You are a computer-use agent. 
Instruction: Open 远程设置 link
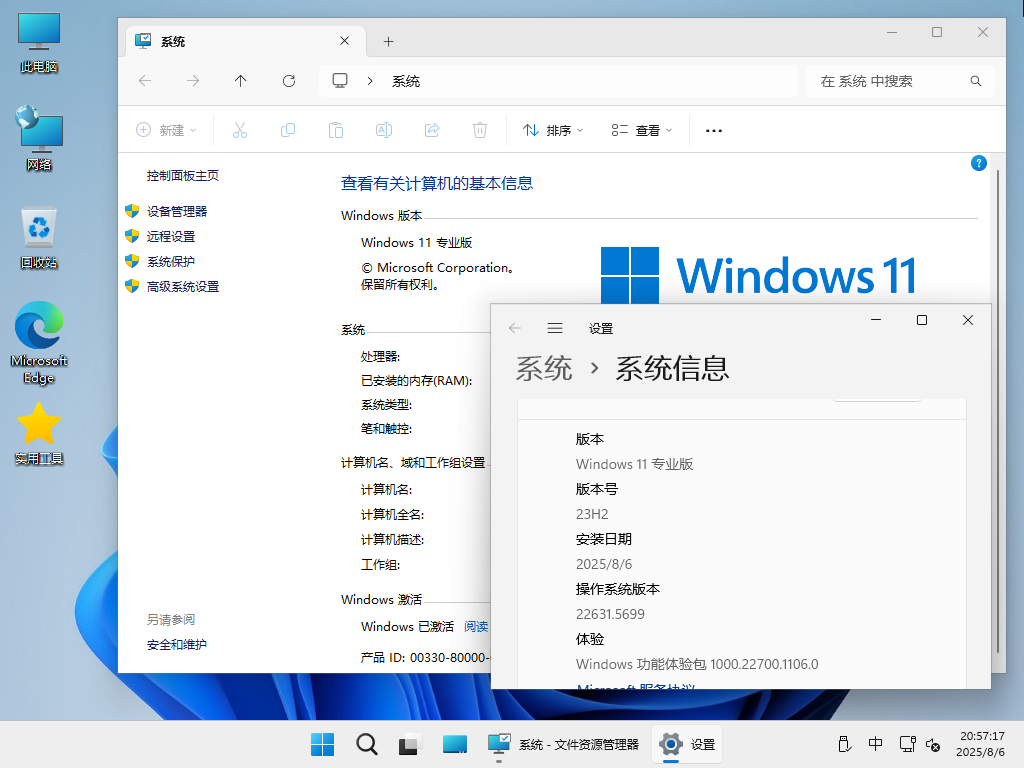point(171,236)
